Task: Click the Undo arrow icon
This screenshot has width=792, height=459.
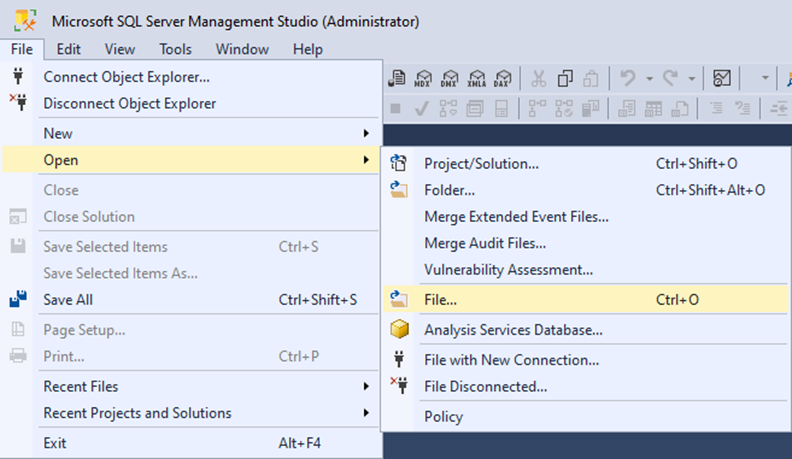Action: 627,78
